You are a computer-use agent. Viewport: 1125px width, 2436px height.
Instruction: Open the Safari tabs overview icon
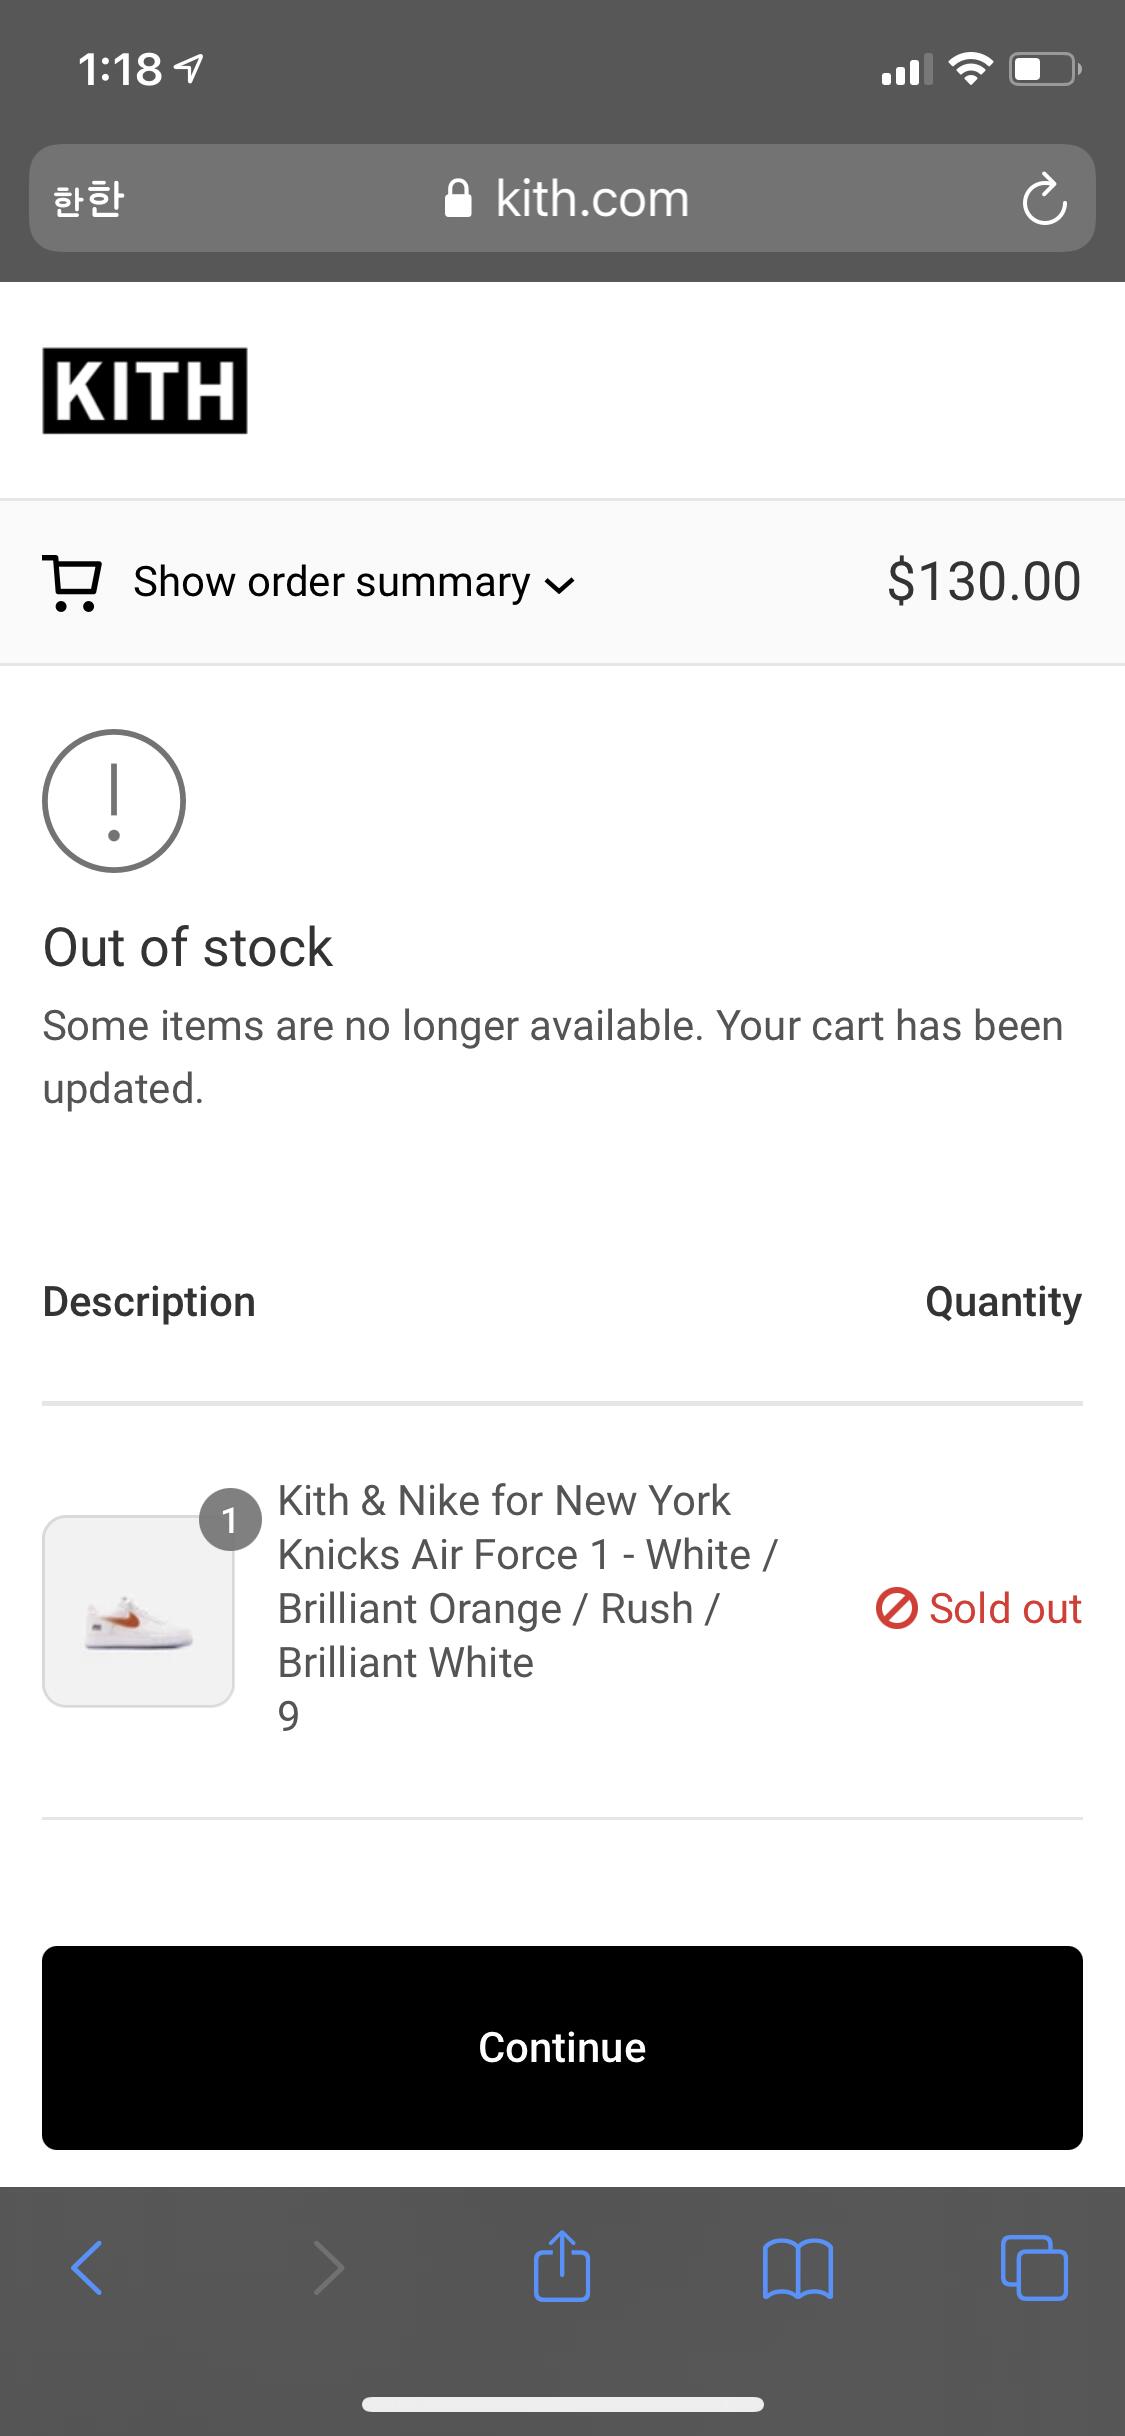point(1034,2267)
